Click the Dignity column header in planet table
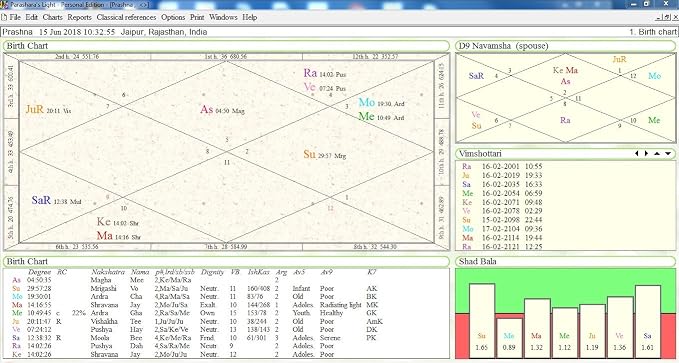Viewport: 679px width, 363px height. (x=212, y=272)
